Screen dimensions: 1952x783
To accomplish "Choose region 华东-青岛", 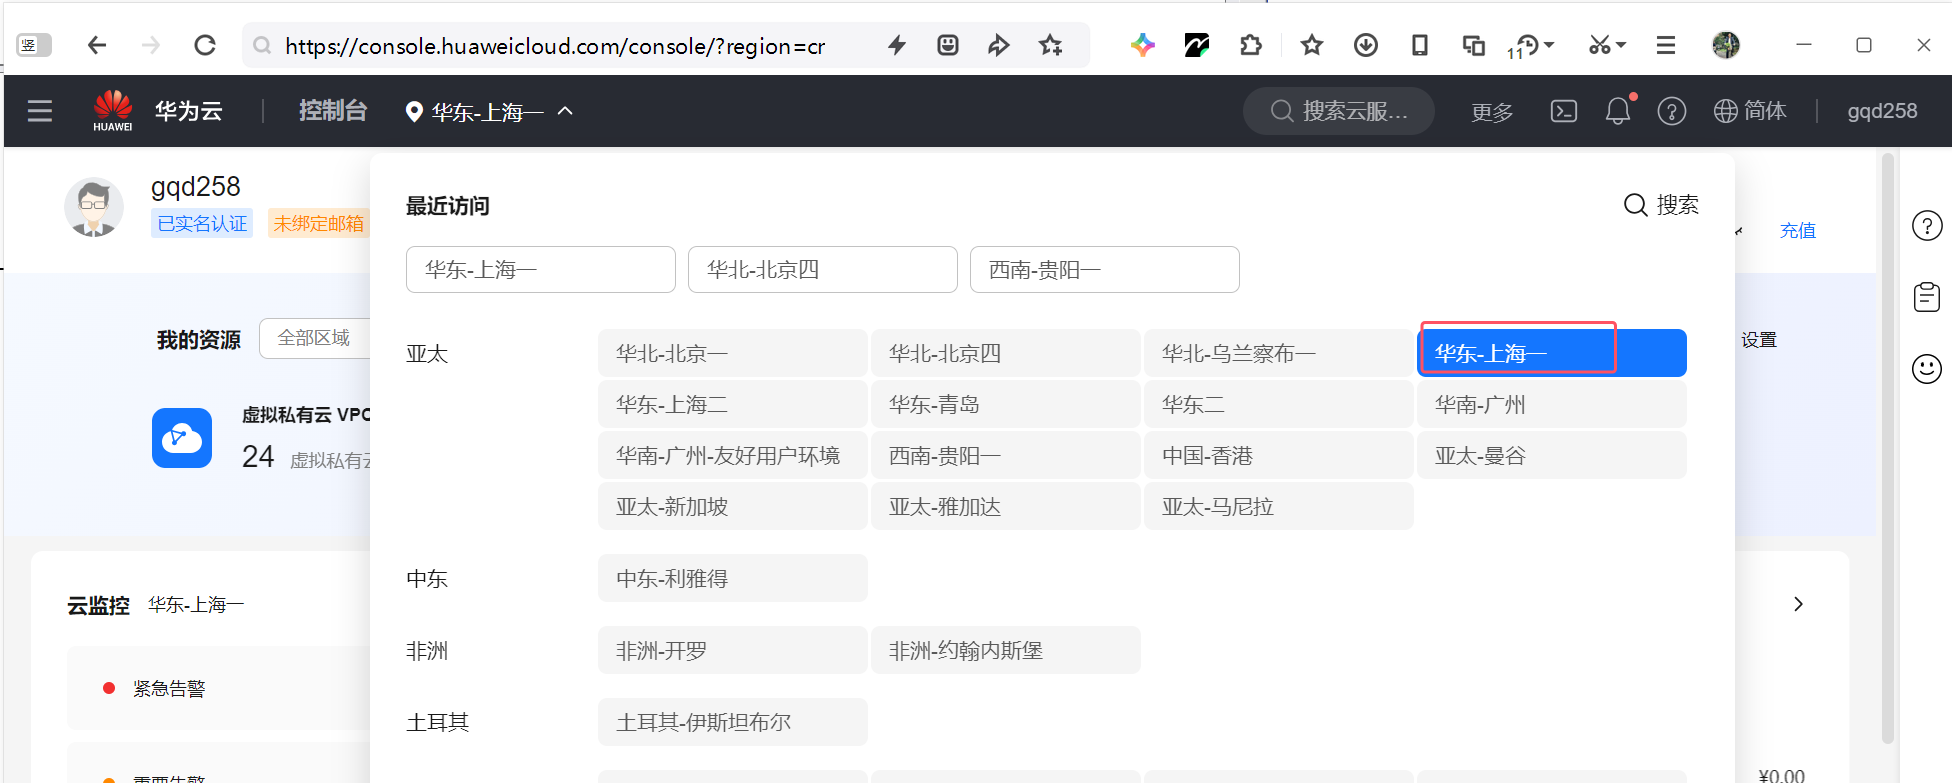I will point(1006,404).
